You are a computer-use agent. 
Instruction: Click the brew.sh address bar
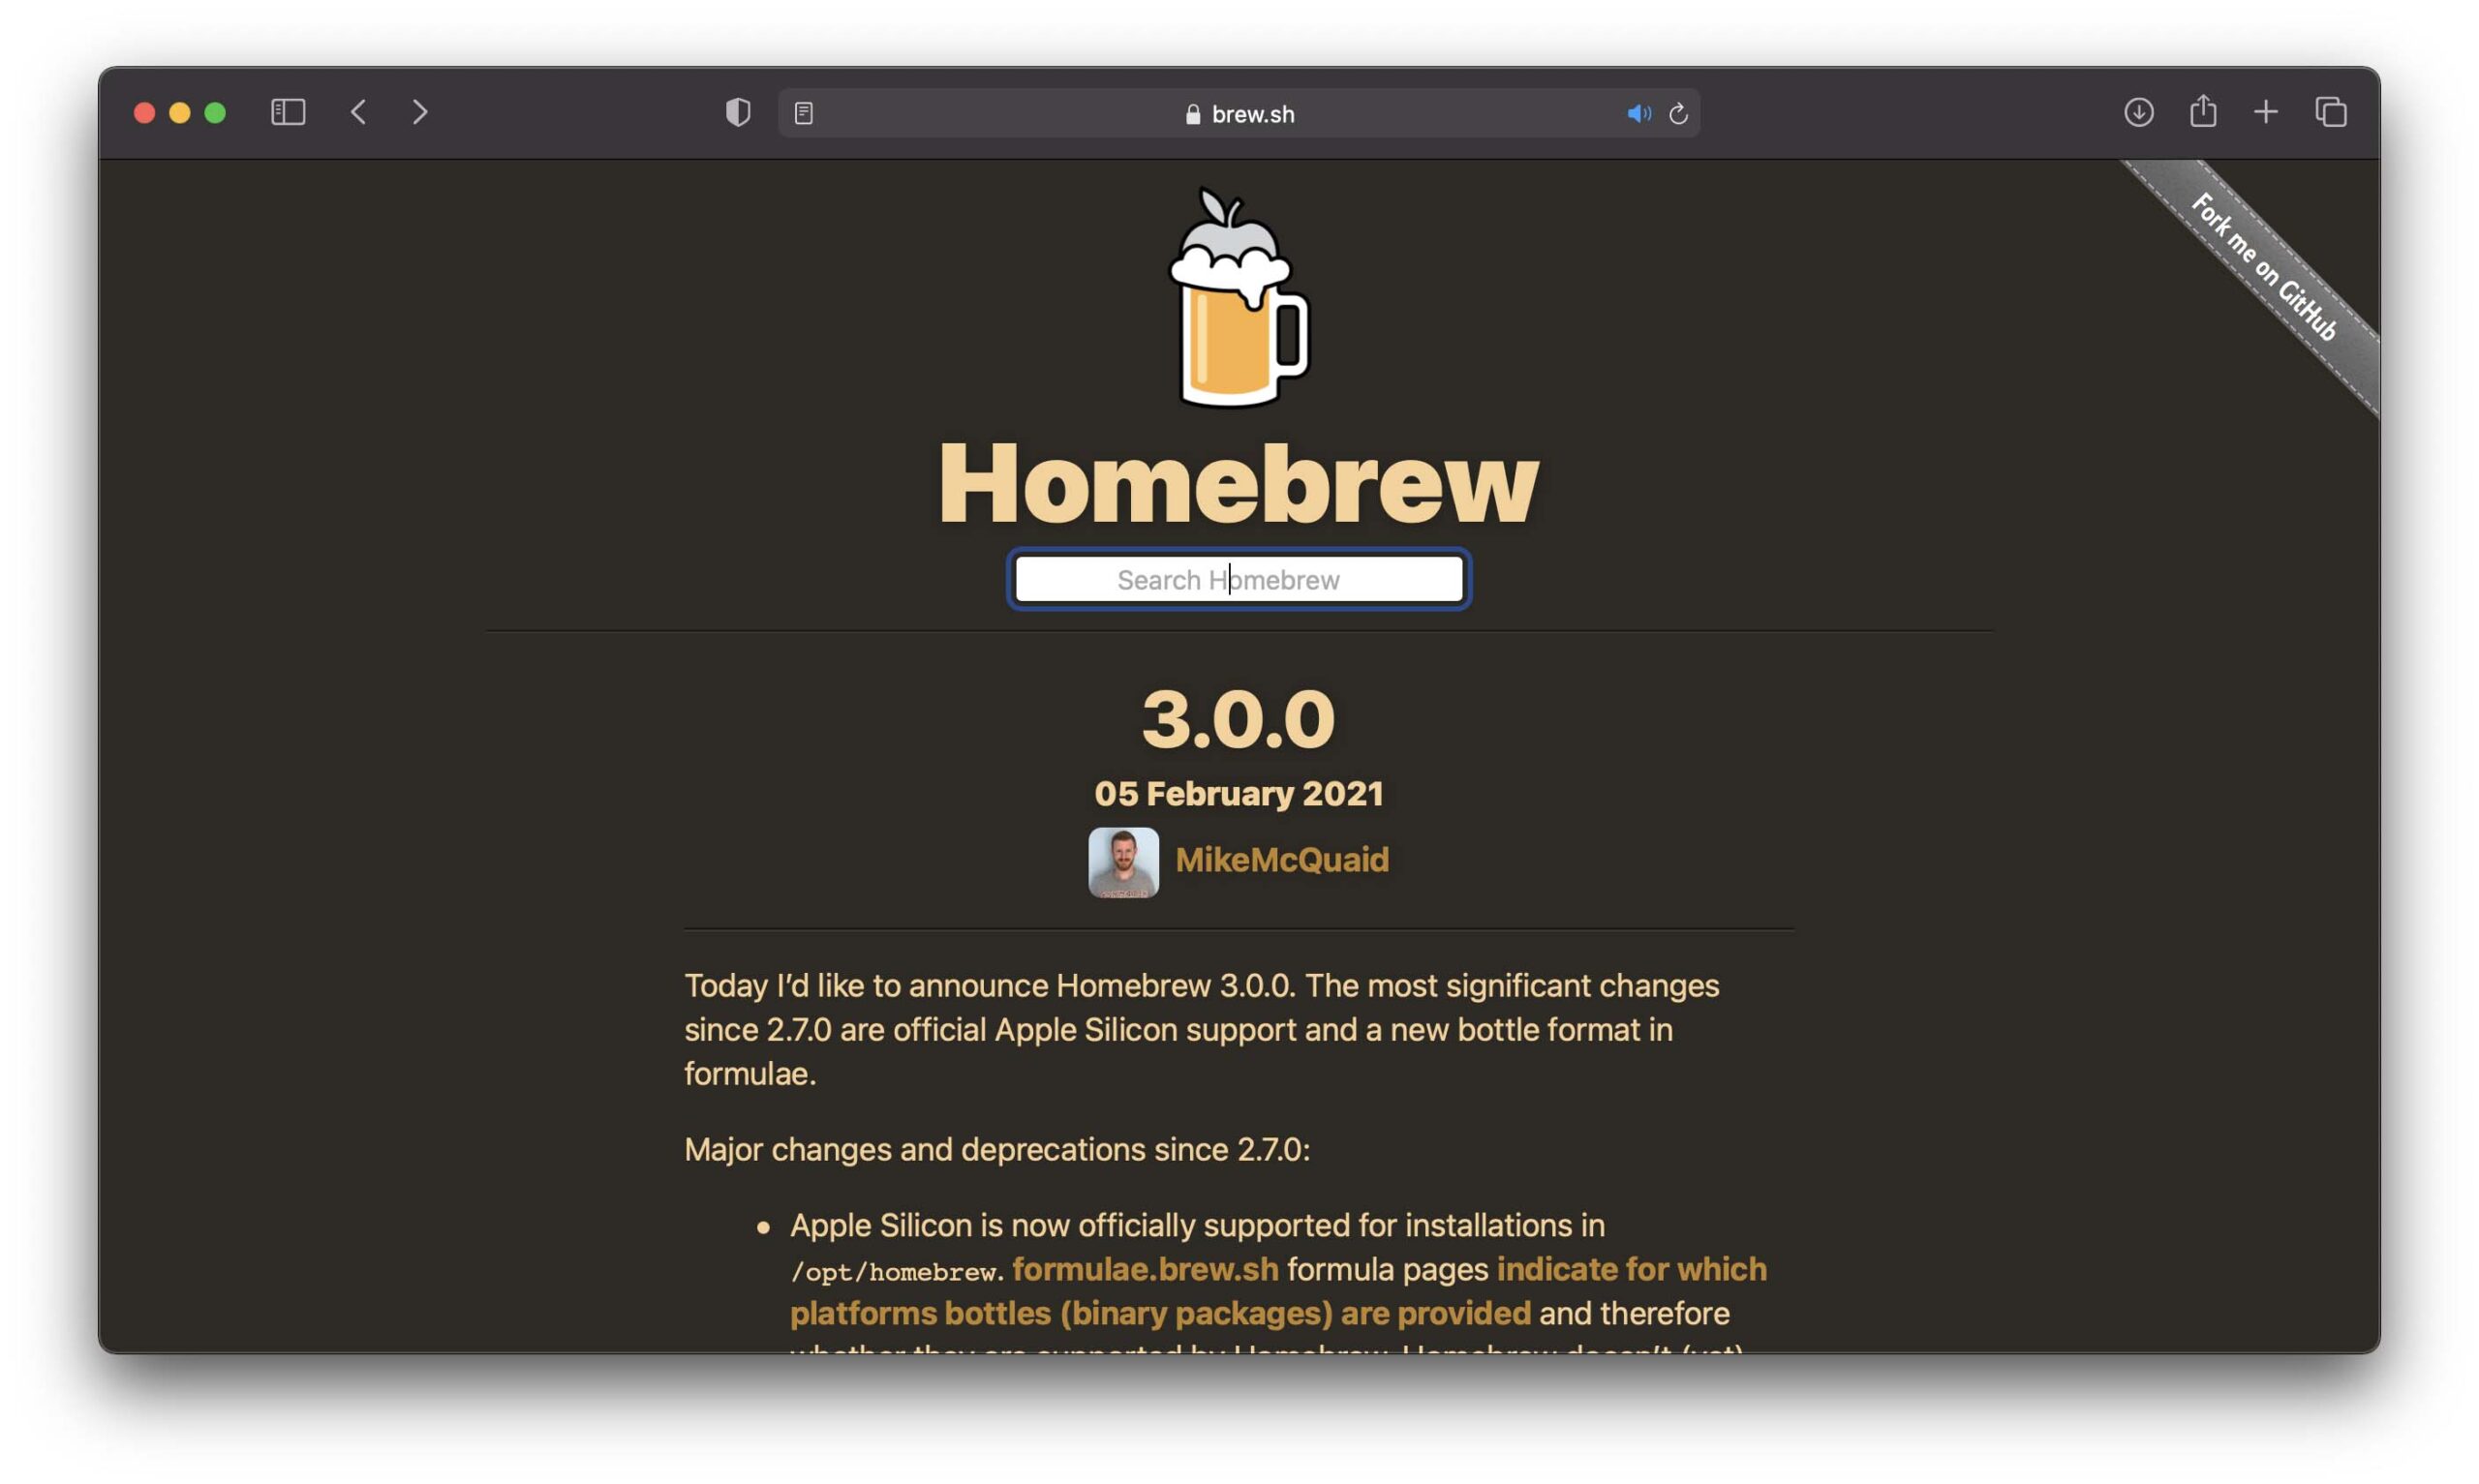tap(1240, 114)
